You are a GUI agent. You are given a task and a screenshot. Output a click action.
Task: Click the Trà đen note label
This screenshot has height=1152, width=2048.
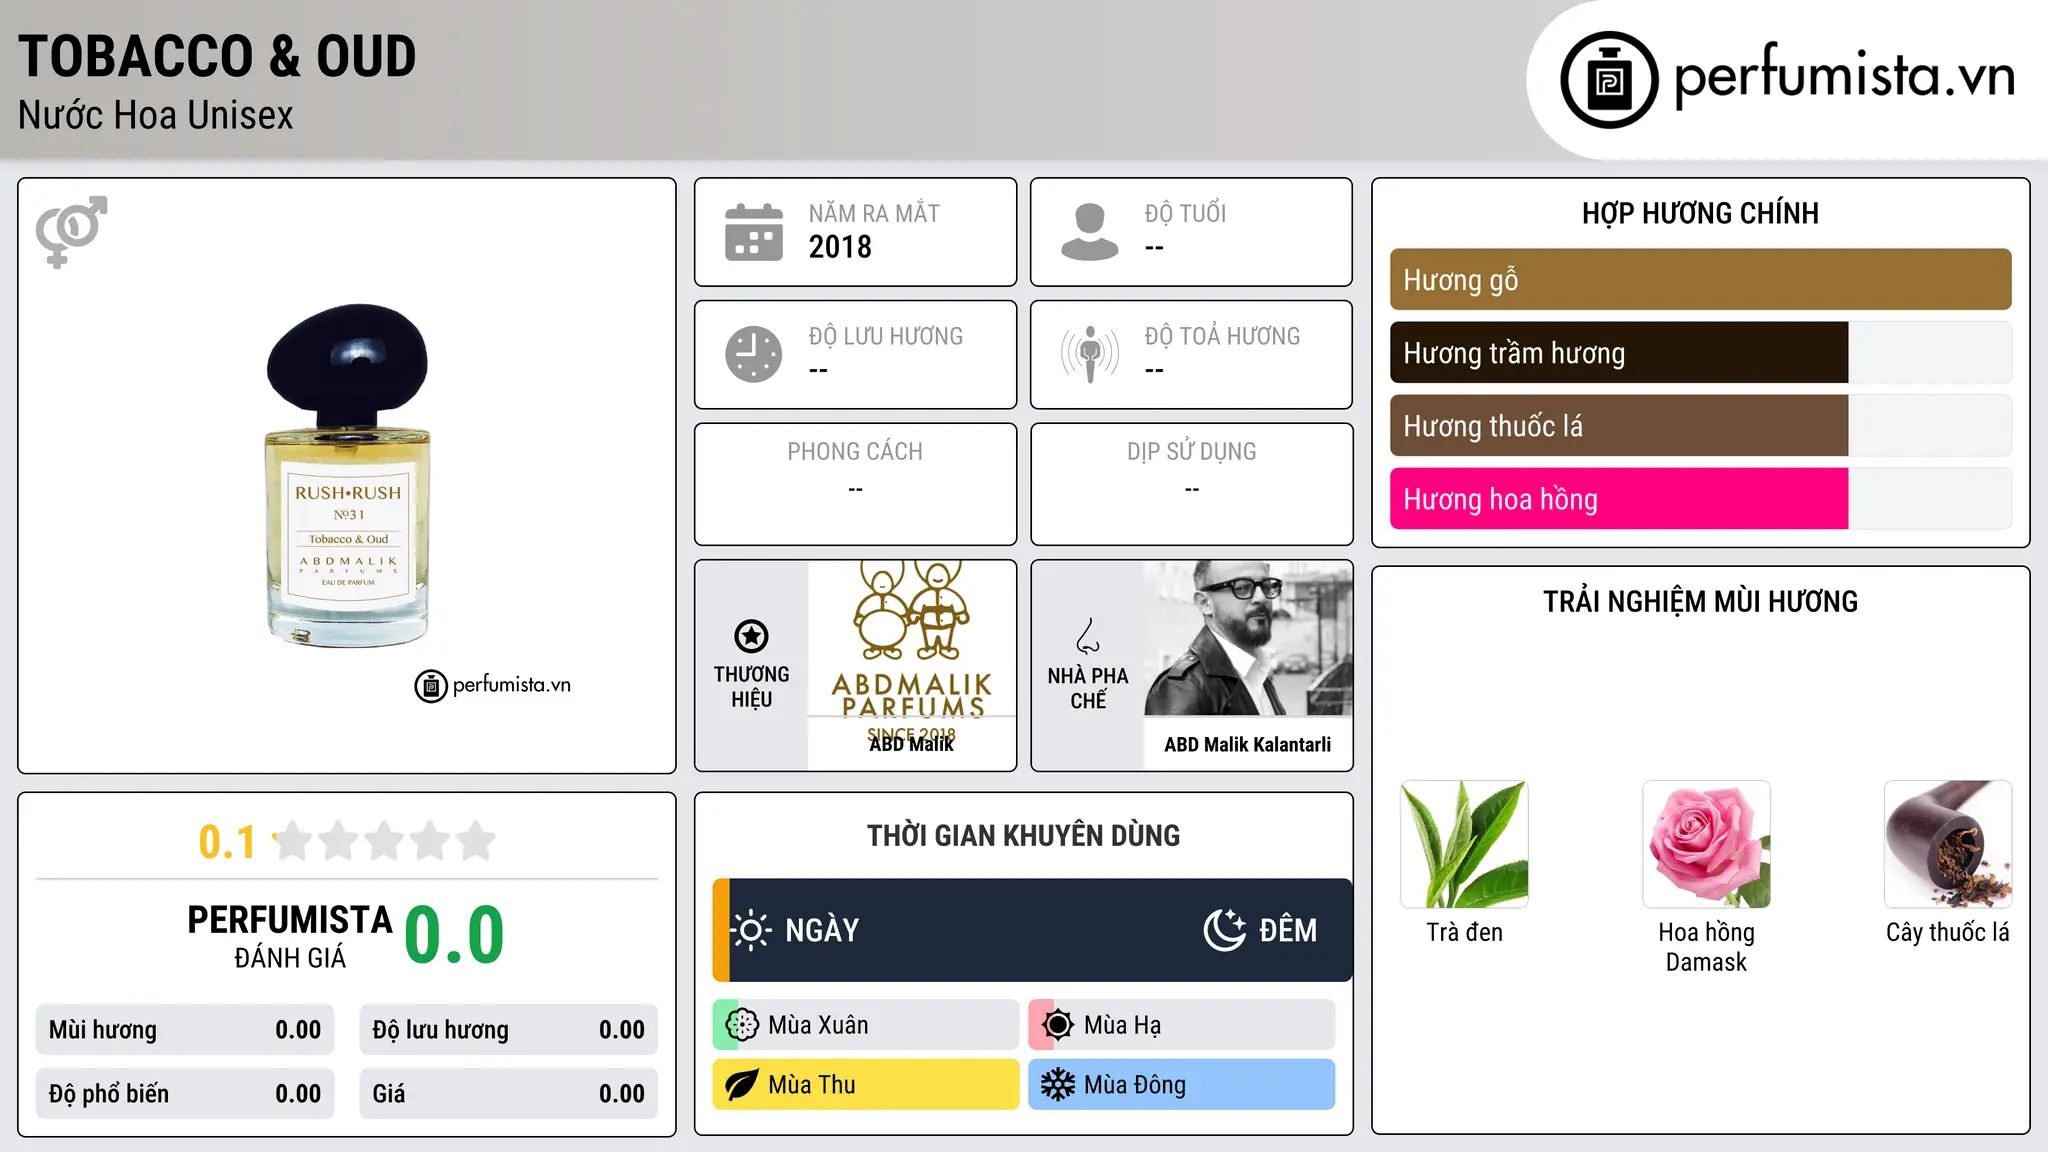point(1465,932)
